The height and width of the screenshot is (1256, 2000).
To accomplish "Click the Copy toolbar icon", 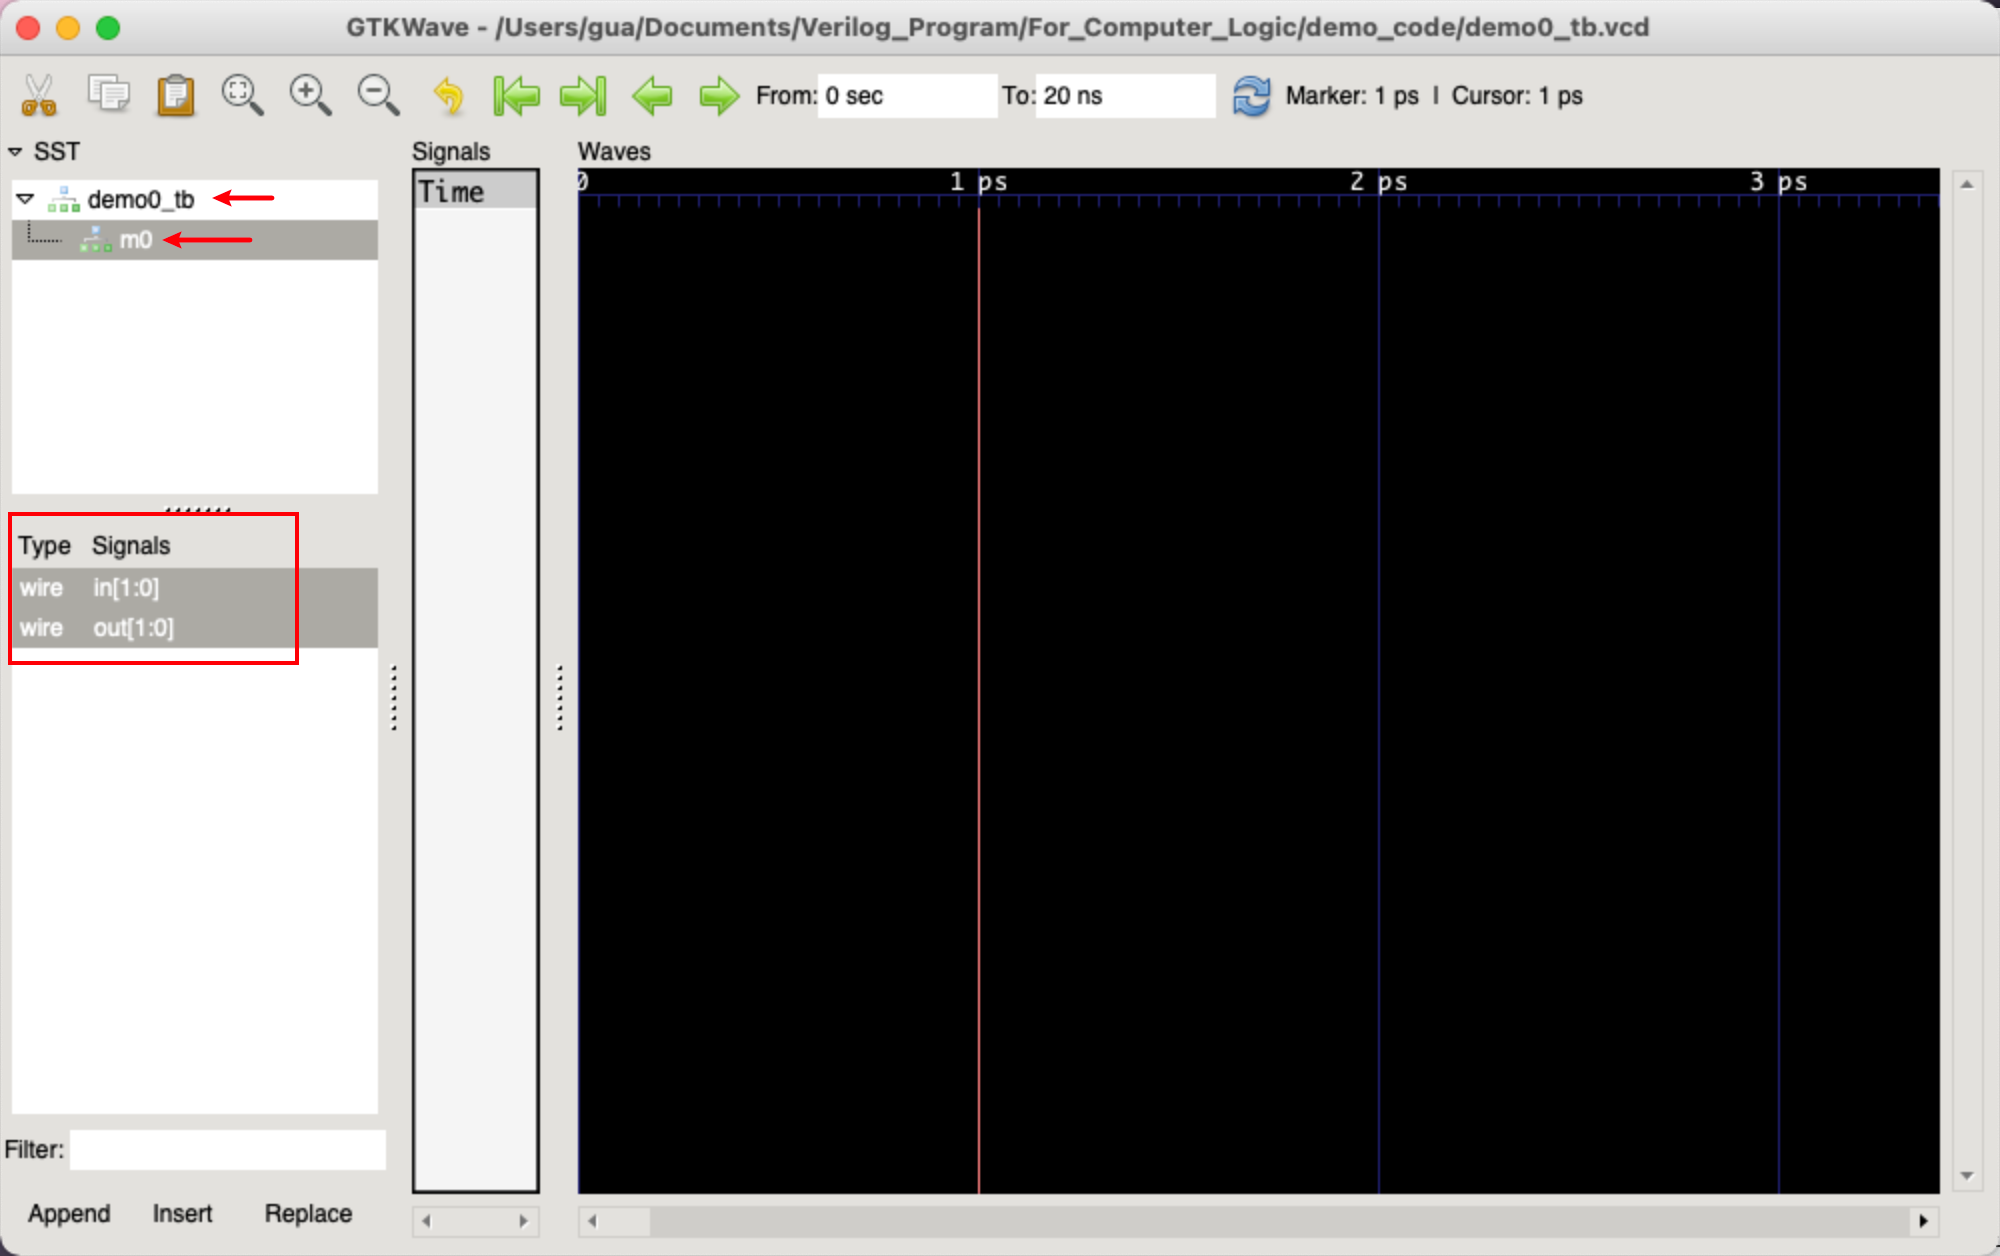I will (108, 94).
